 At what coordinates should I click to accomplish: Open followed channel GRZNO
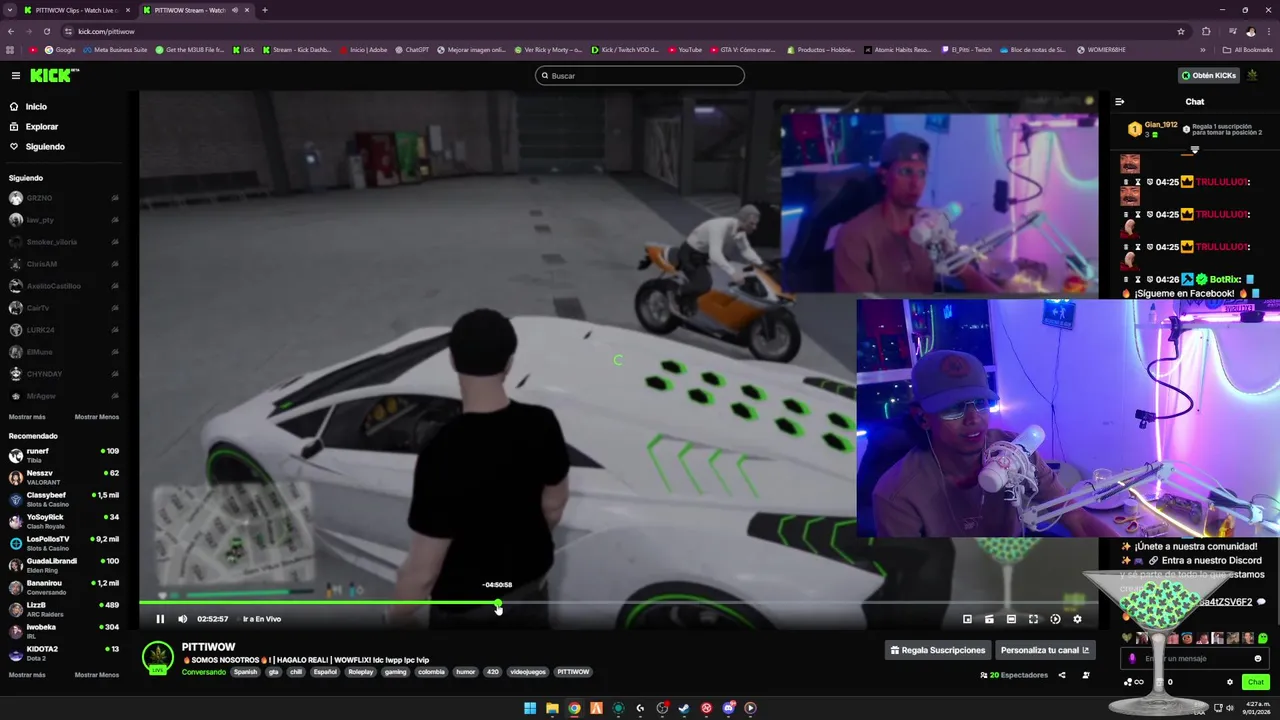pyautogui.click(x=63, y=198)
